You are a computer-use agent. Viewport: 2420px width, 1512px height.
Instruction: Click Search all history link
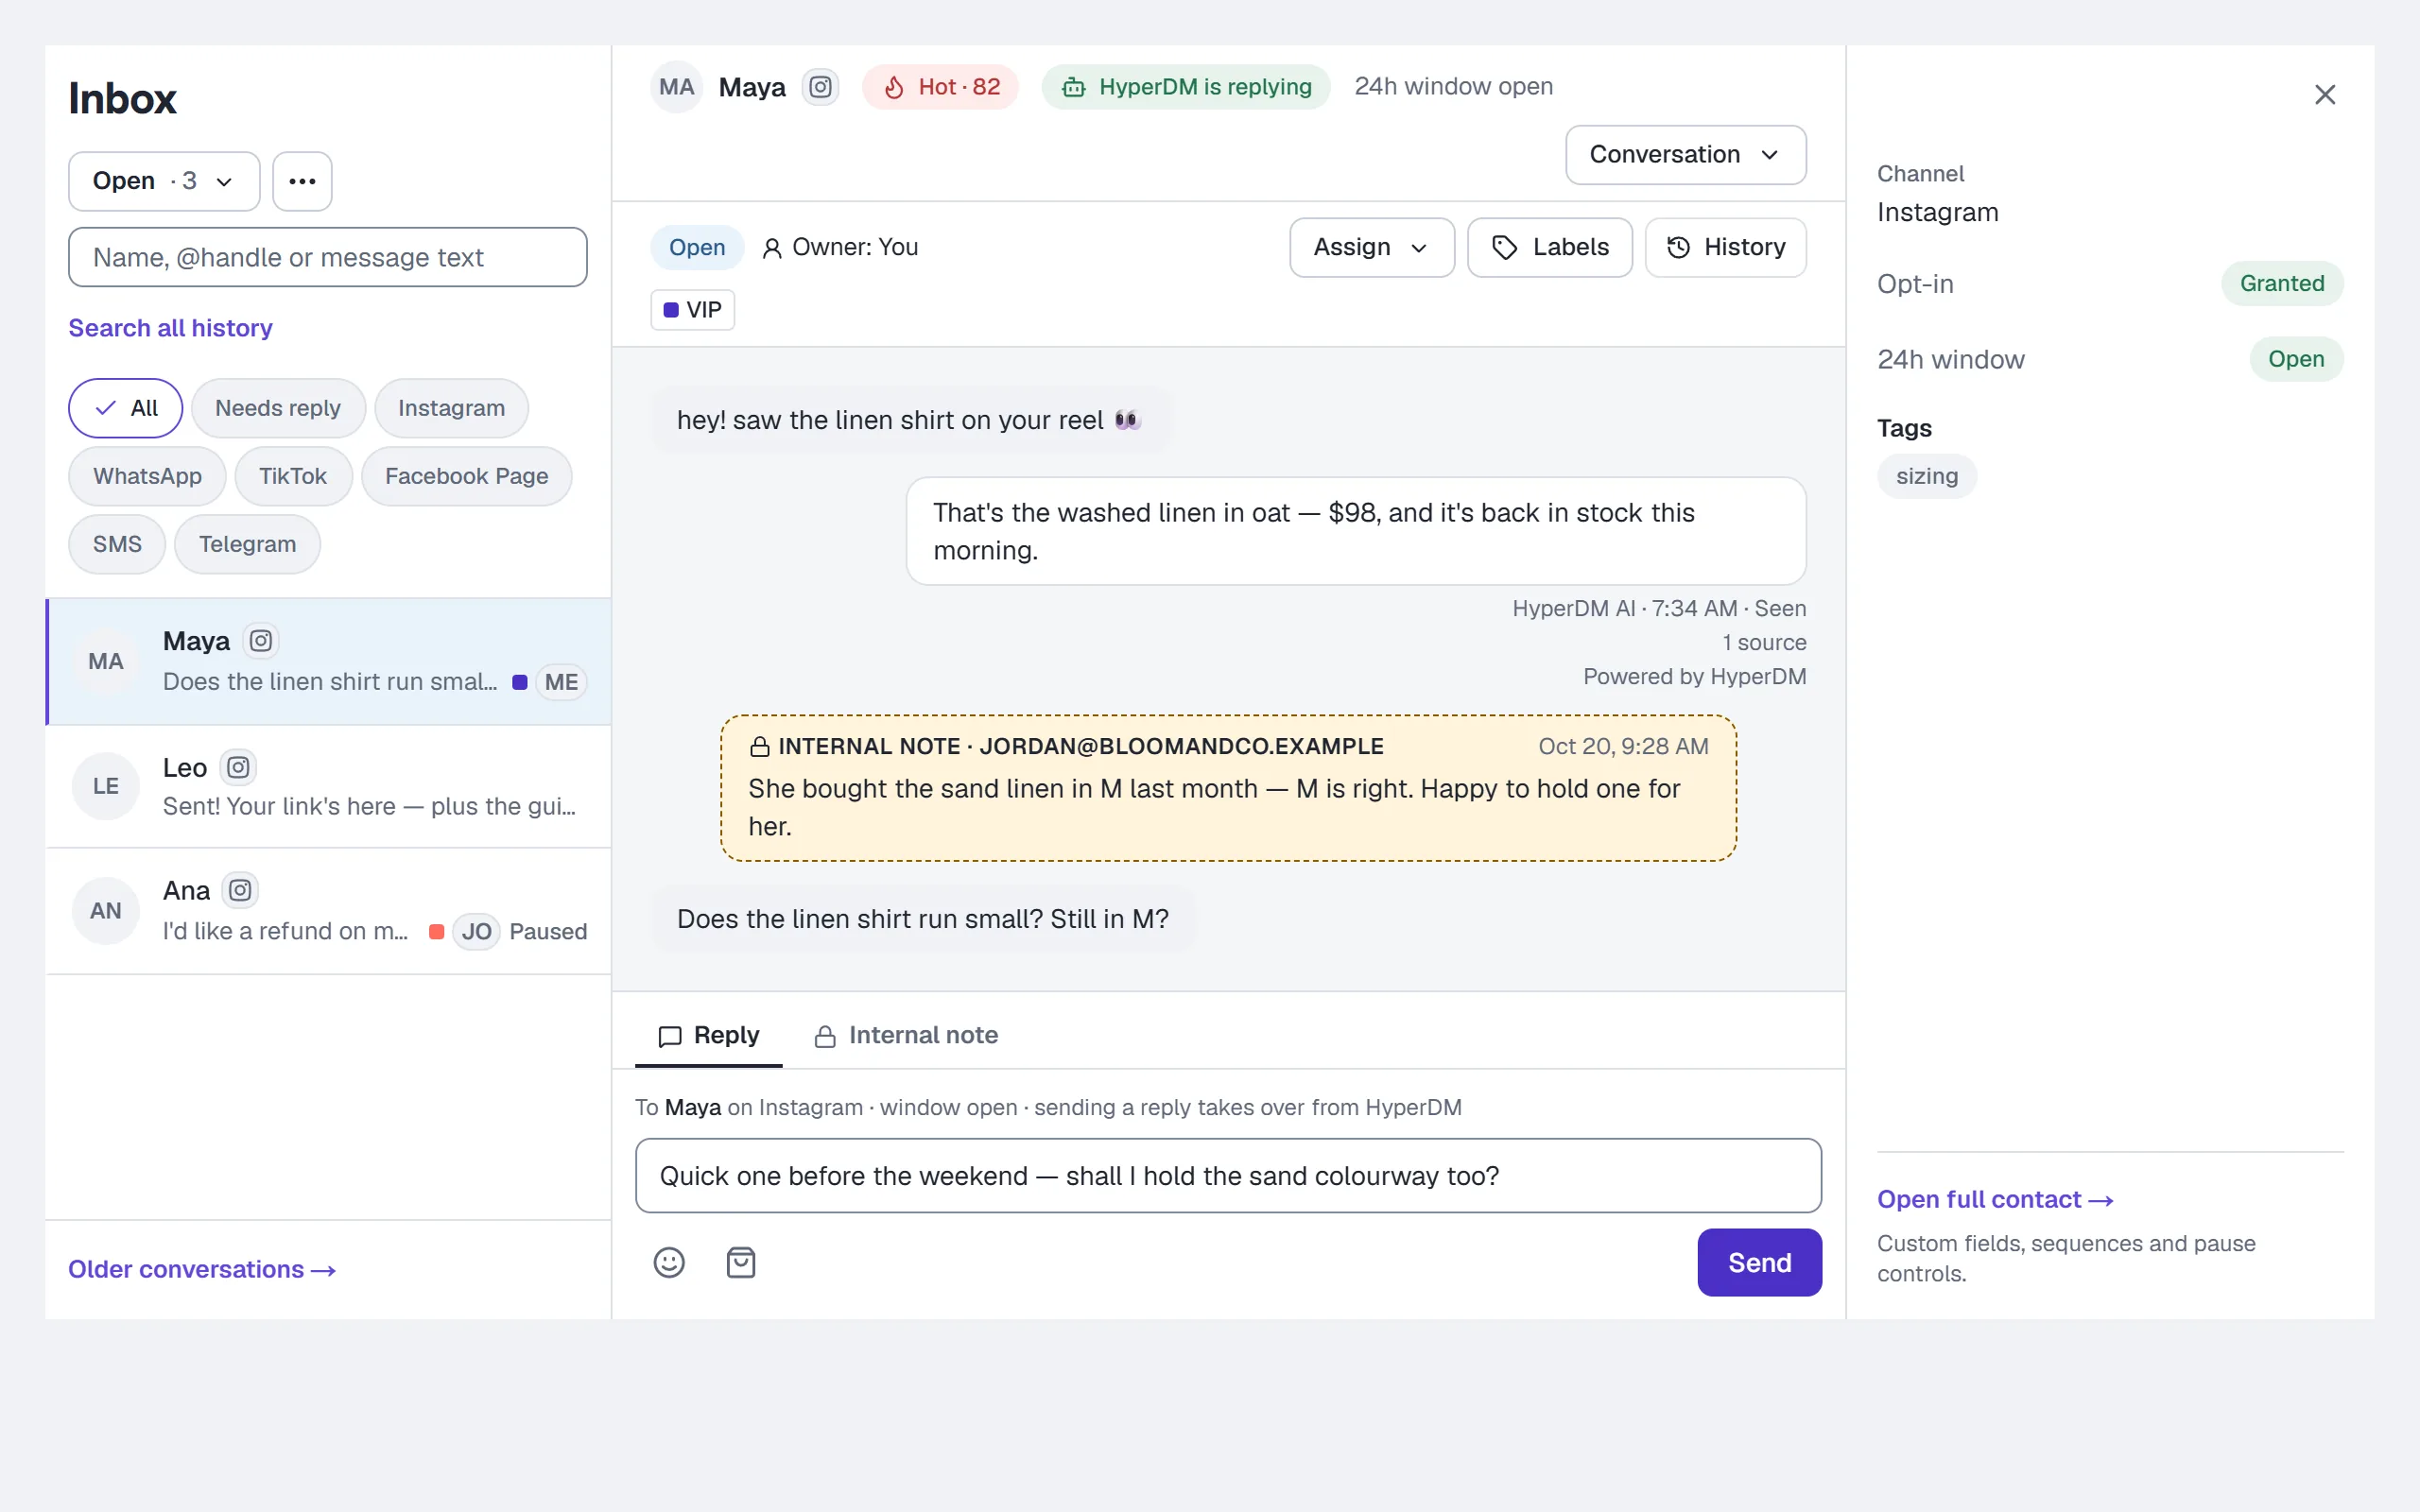pyautogui.click(x=170, y=328)
